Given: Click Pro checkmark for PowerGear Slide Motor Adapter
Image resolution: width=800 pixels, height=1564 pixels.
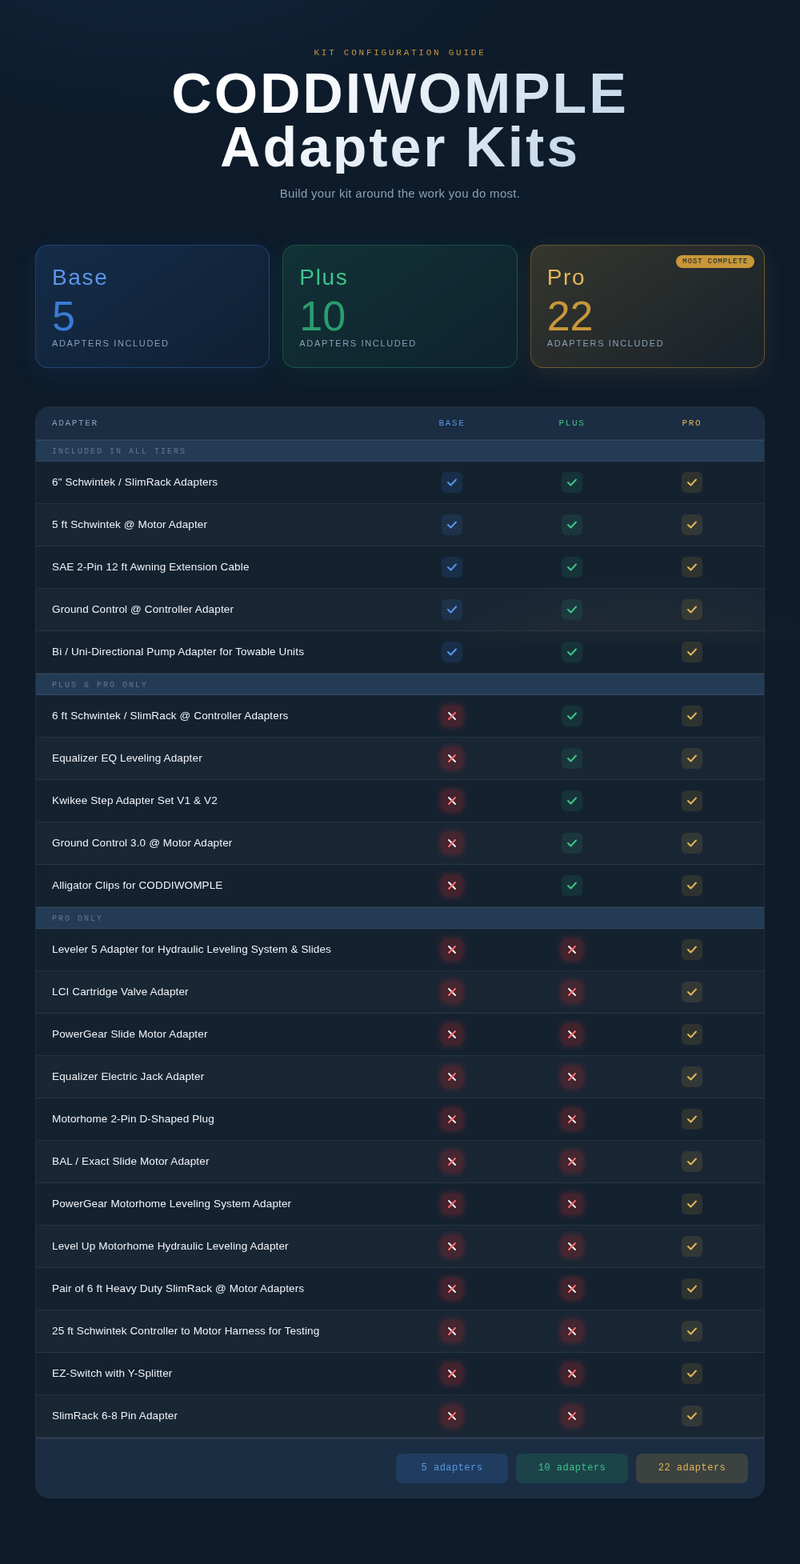Looking at the screenshot, I should pos(692,1034).
